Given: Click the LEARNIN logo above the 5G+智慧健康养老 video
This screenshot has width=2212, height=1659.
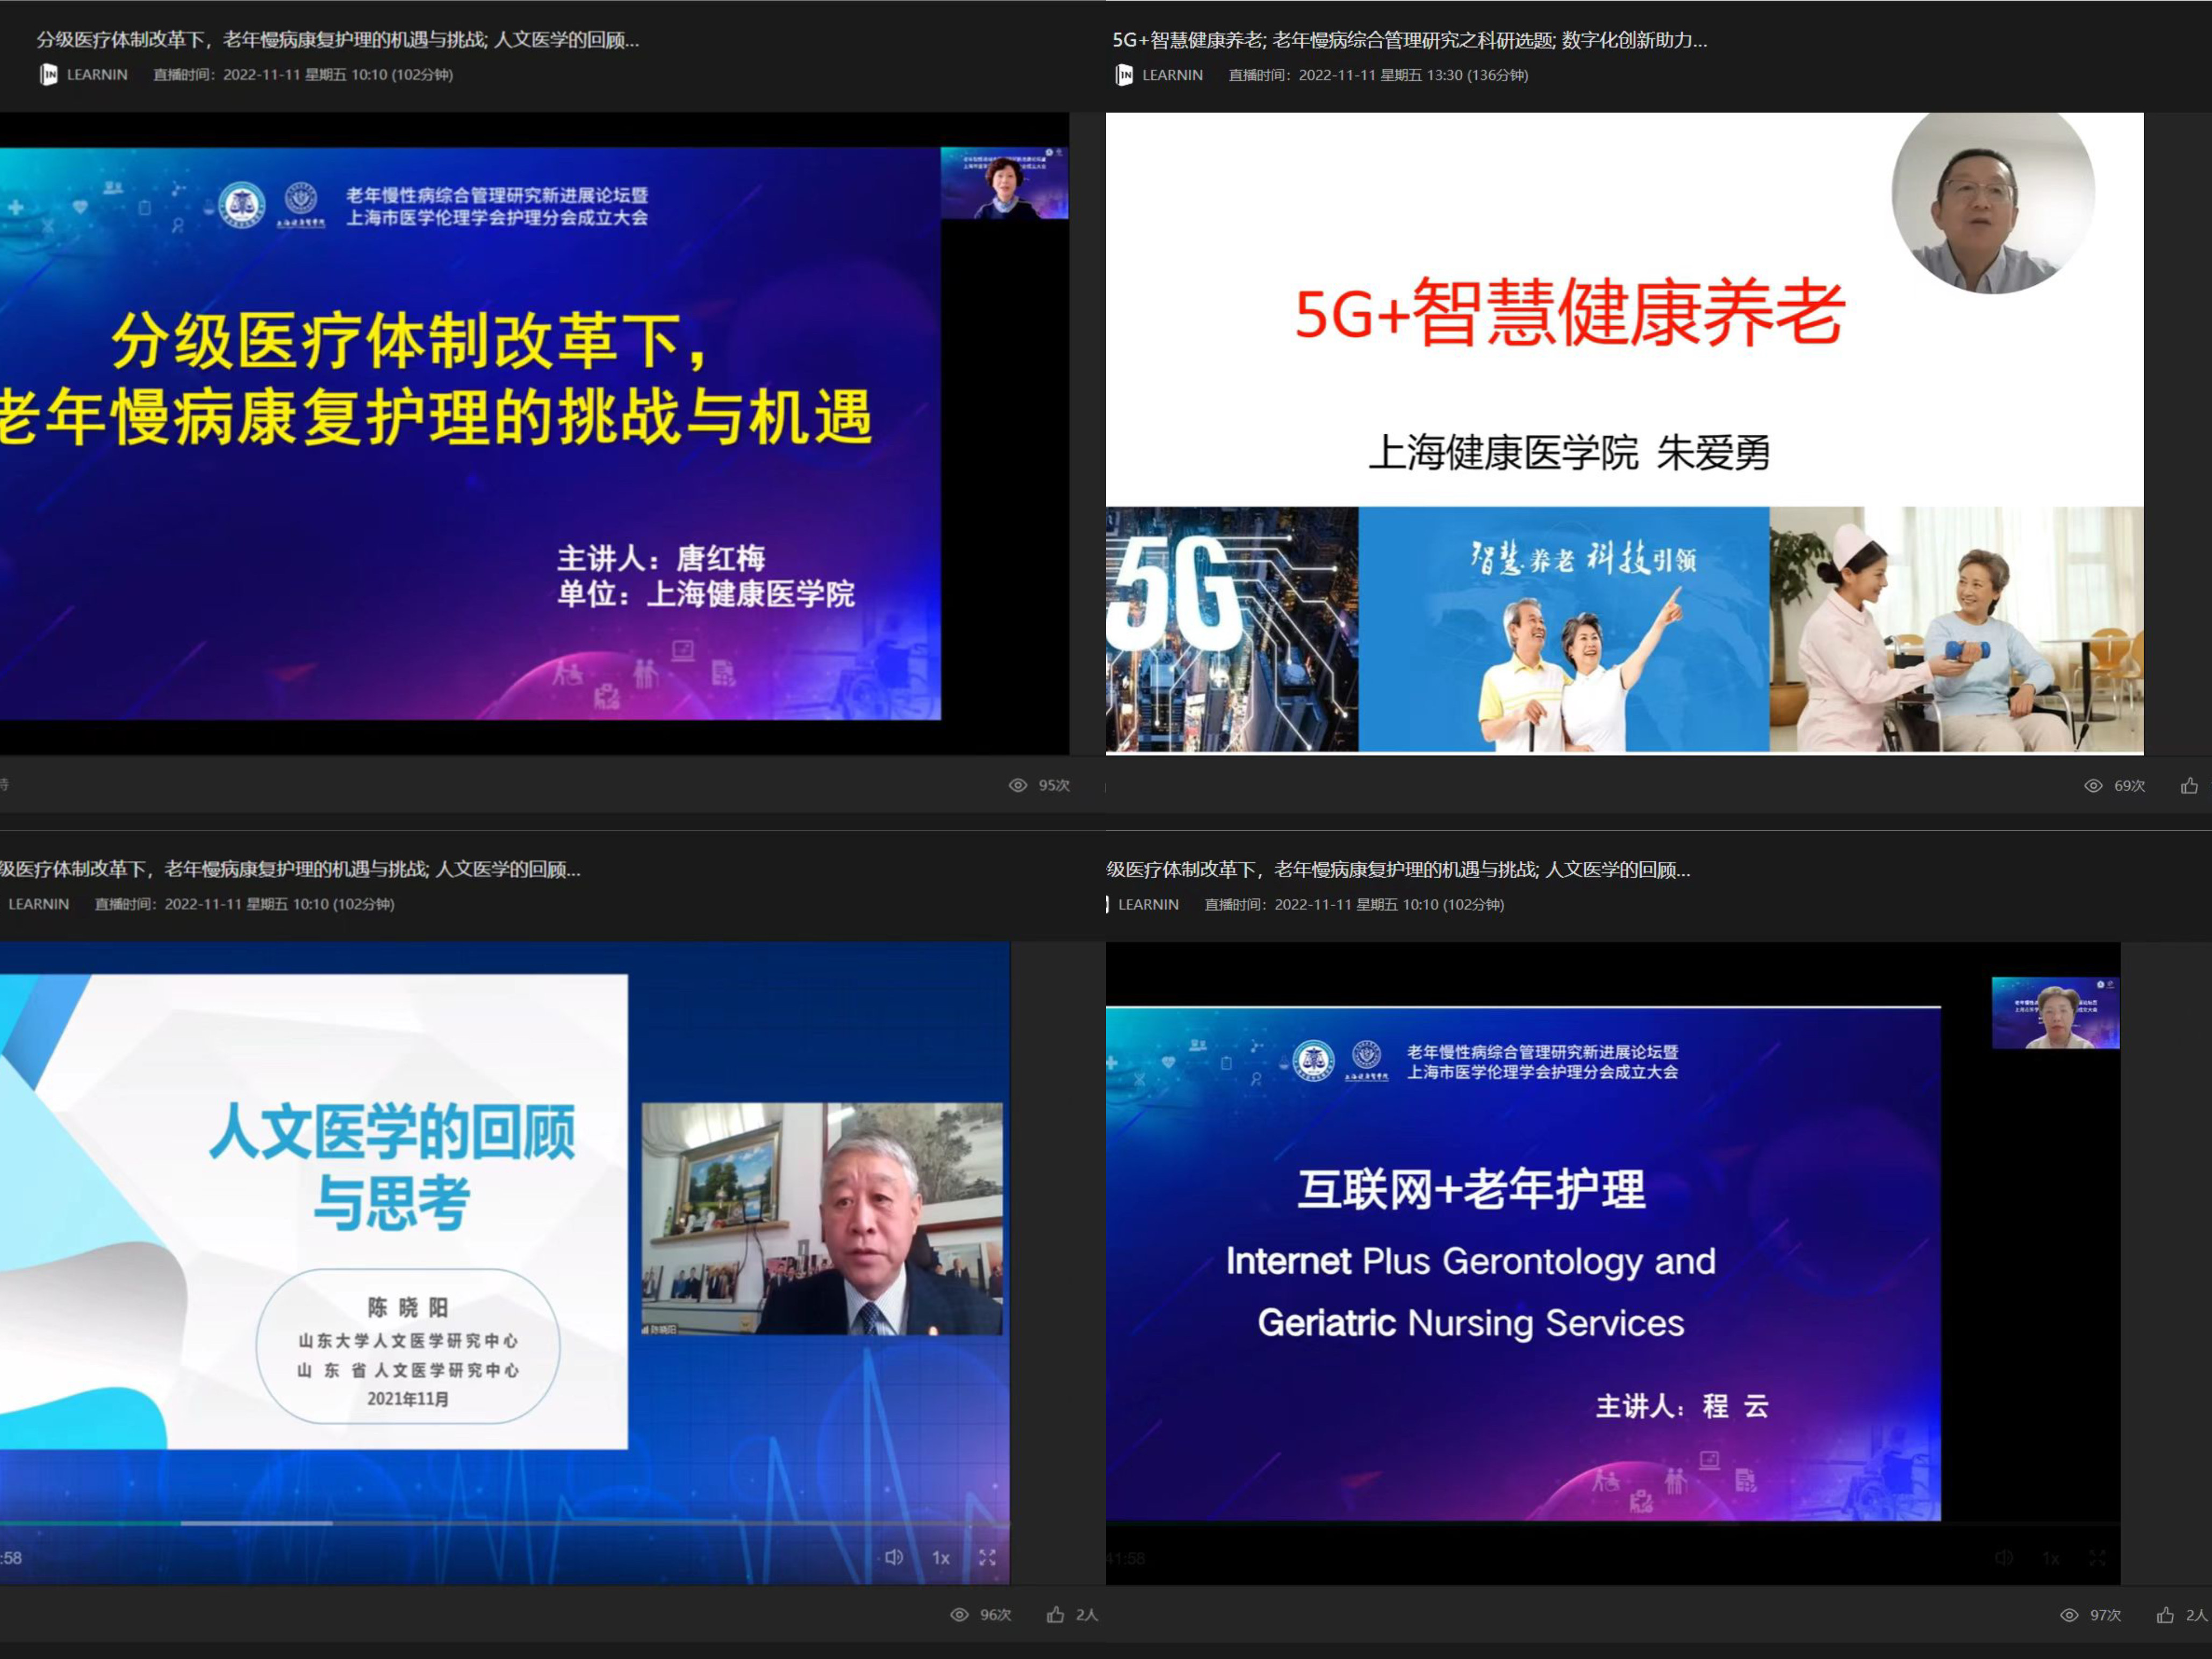Looking at the screenshot, I should [1125, 75].
